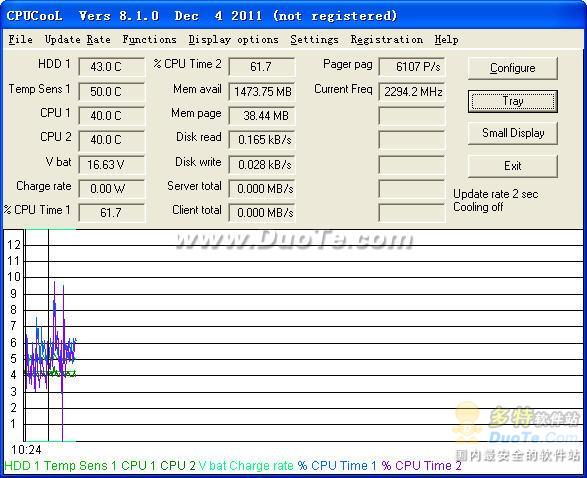Open the Display options menu
The width and height of the screenshot is (587, 478).
[x=234, y=40]
